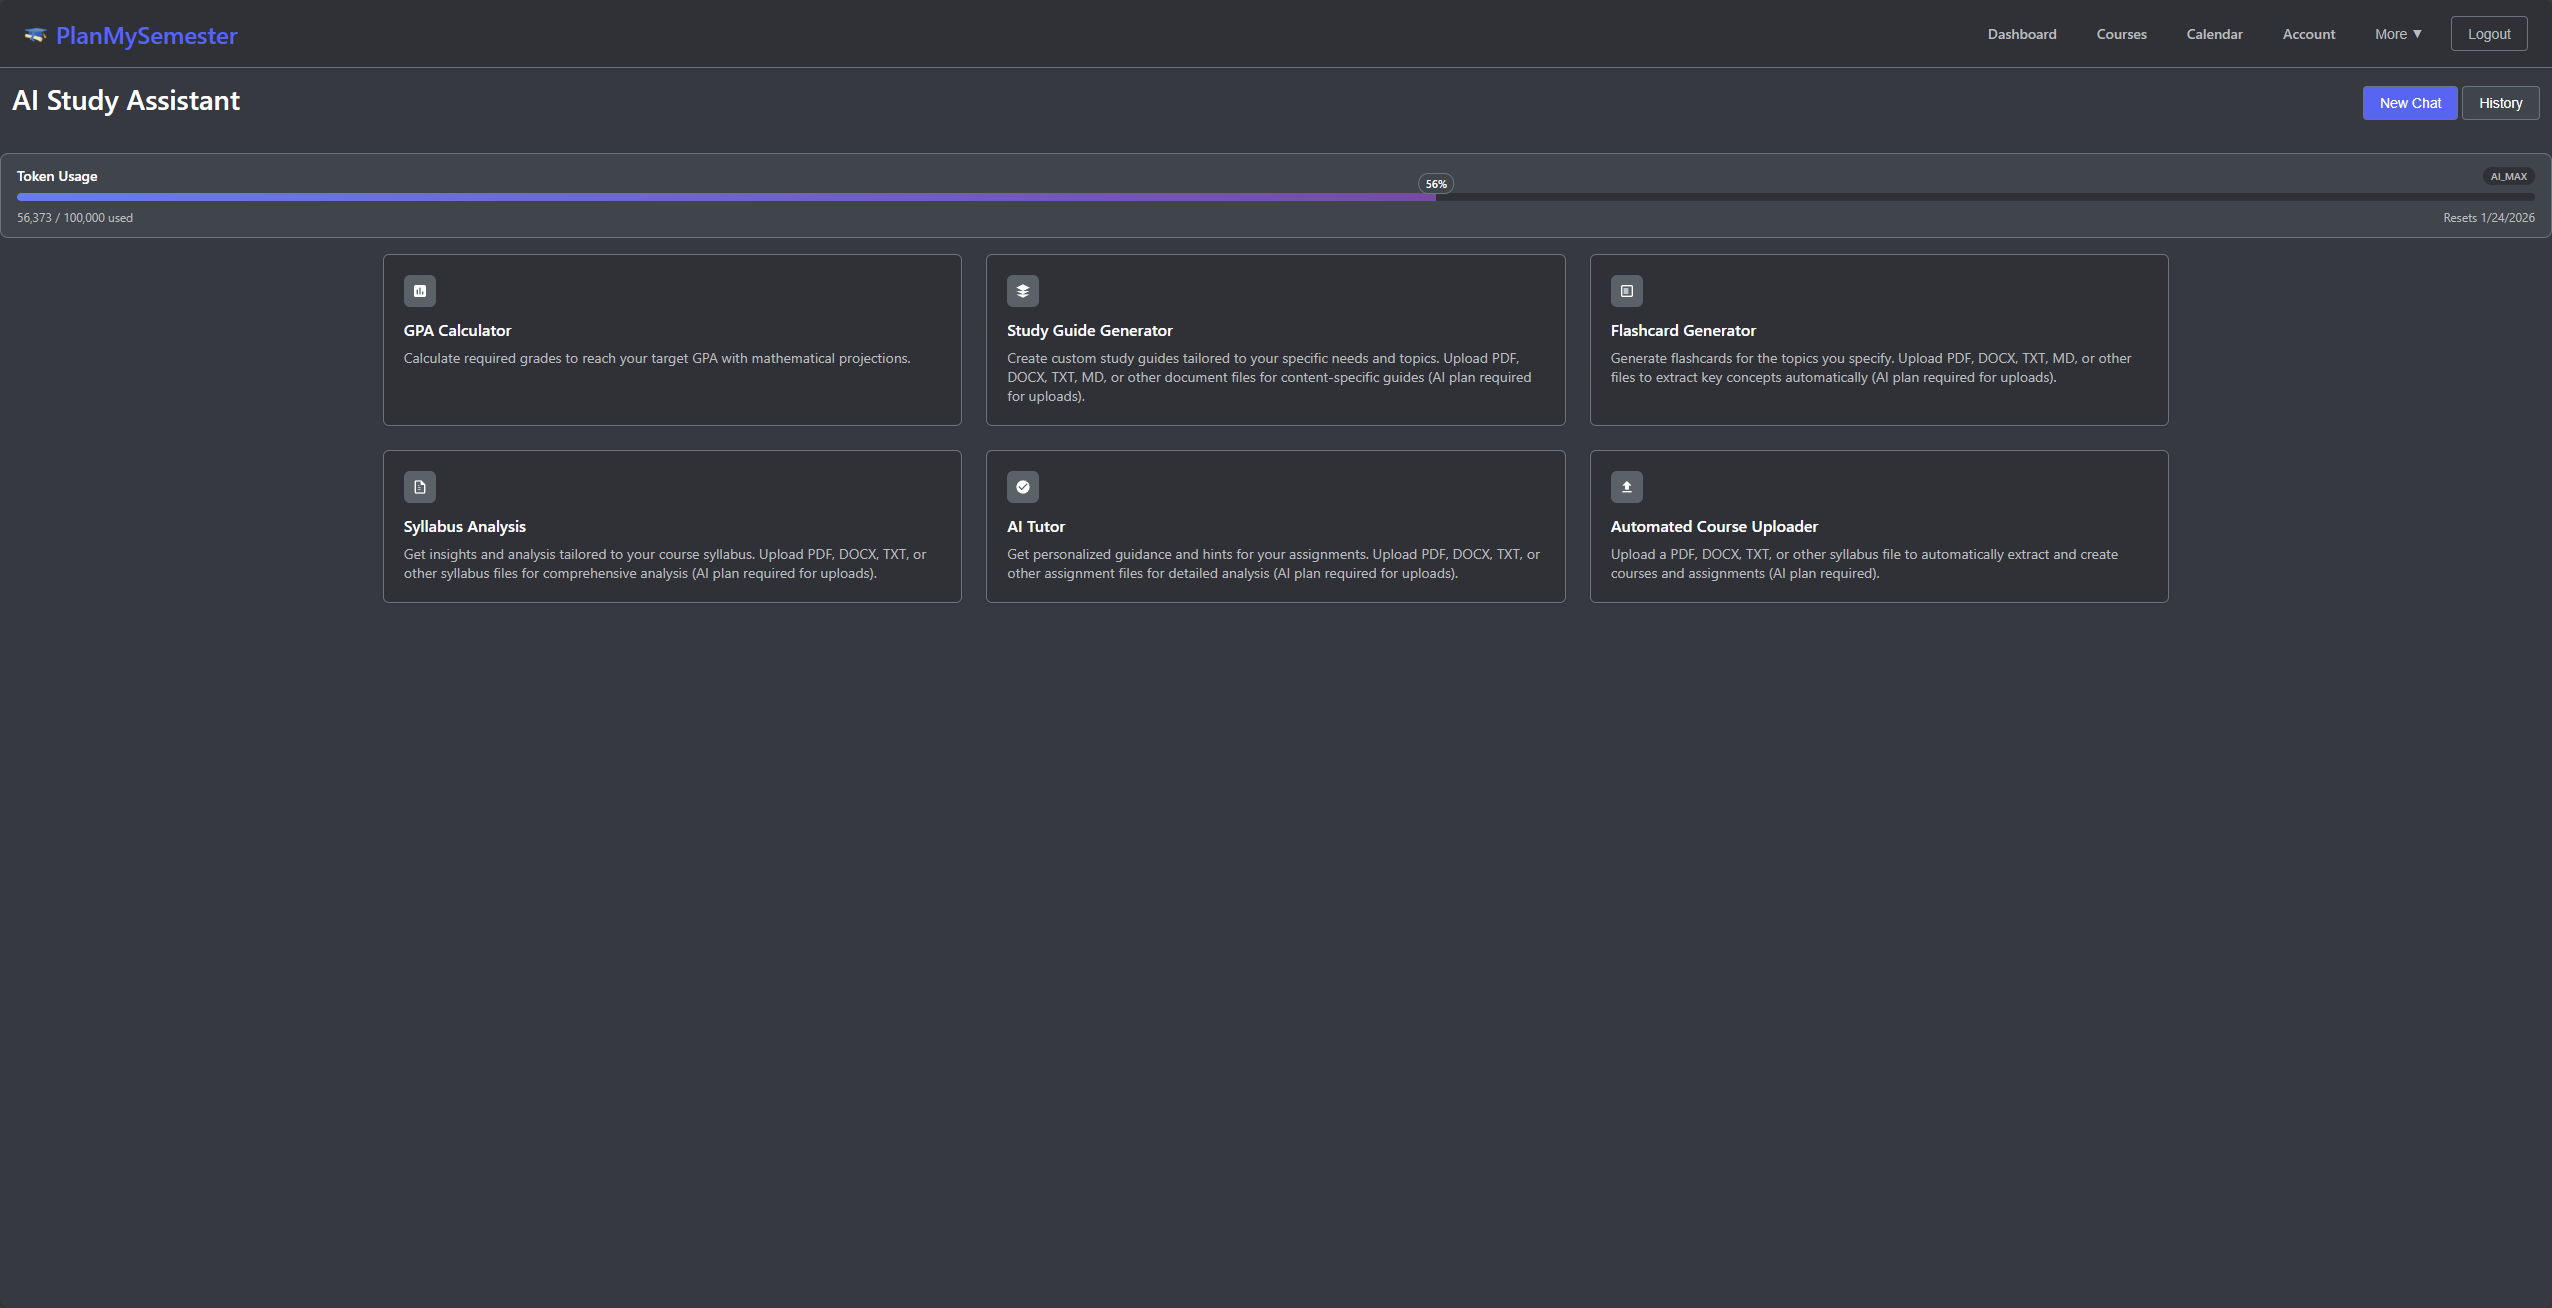View chat History
The width and height of the screenshot is (2552, 1308).
2500,102
